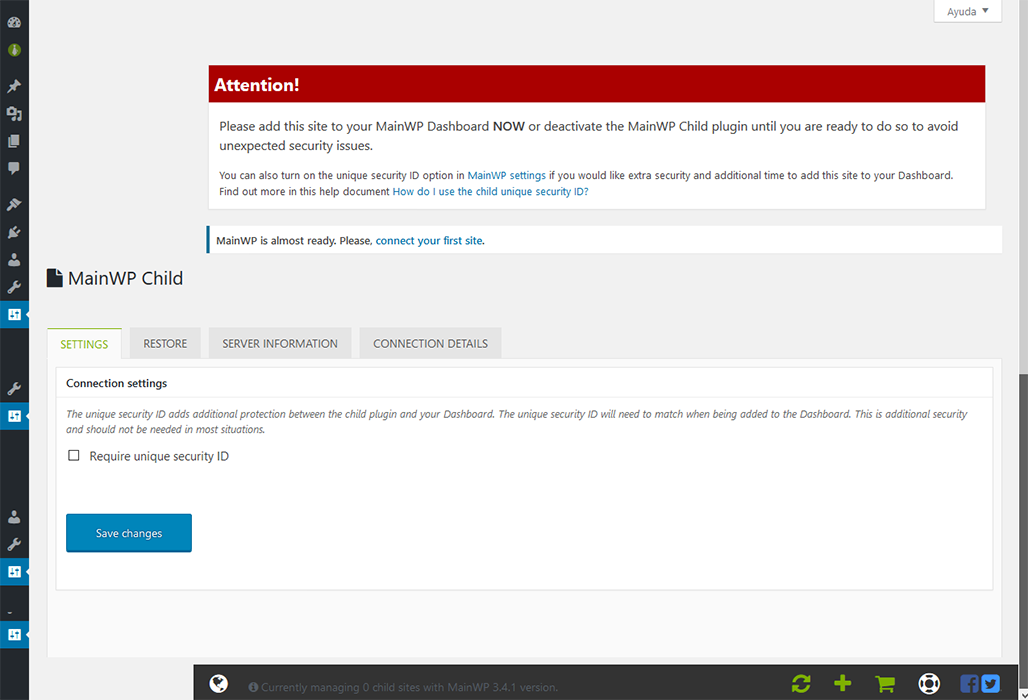Open the Pages sidebar icon
1028x700 pixels.
click(x=14, y=141)
